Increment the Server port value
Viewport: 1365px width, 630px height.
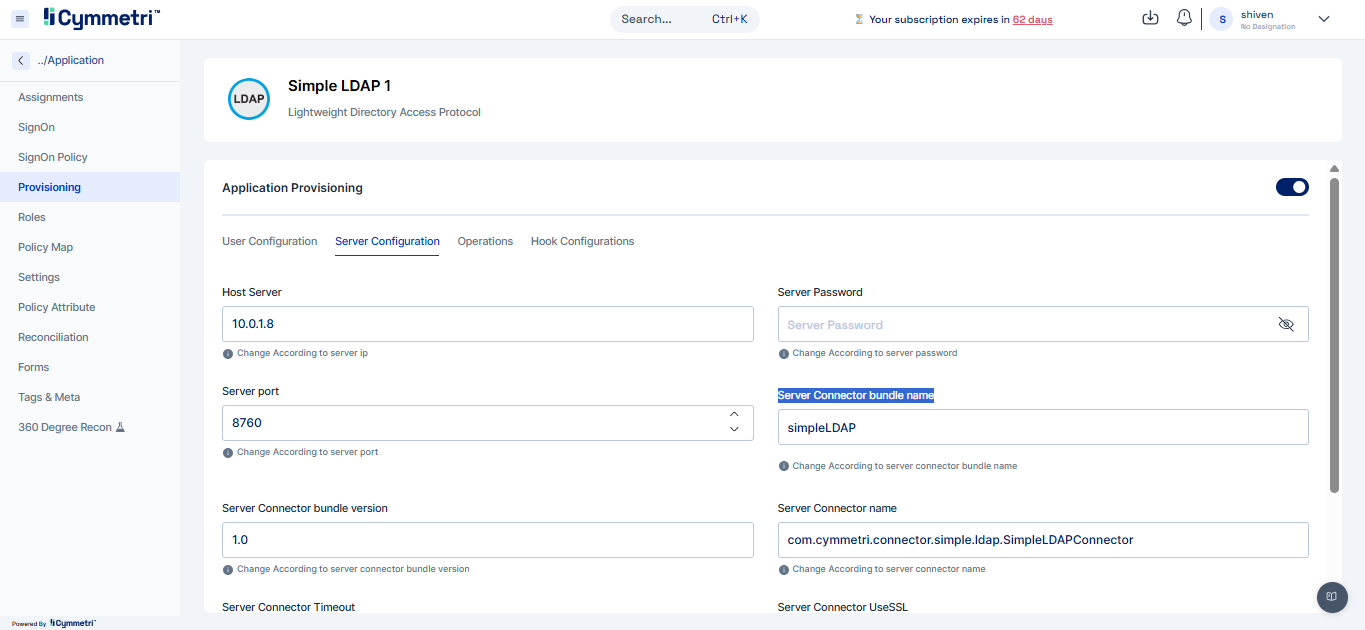tap(734, 414)
